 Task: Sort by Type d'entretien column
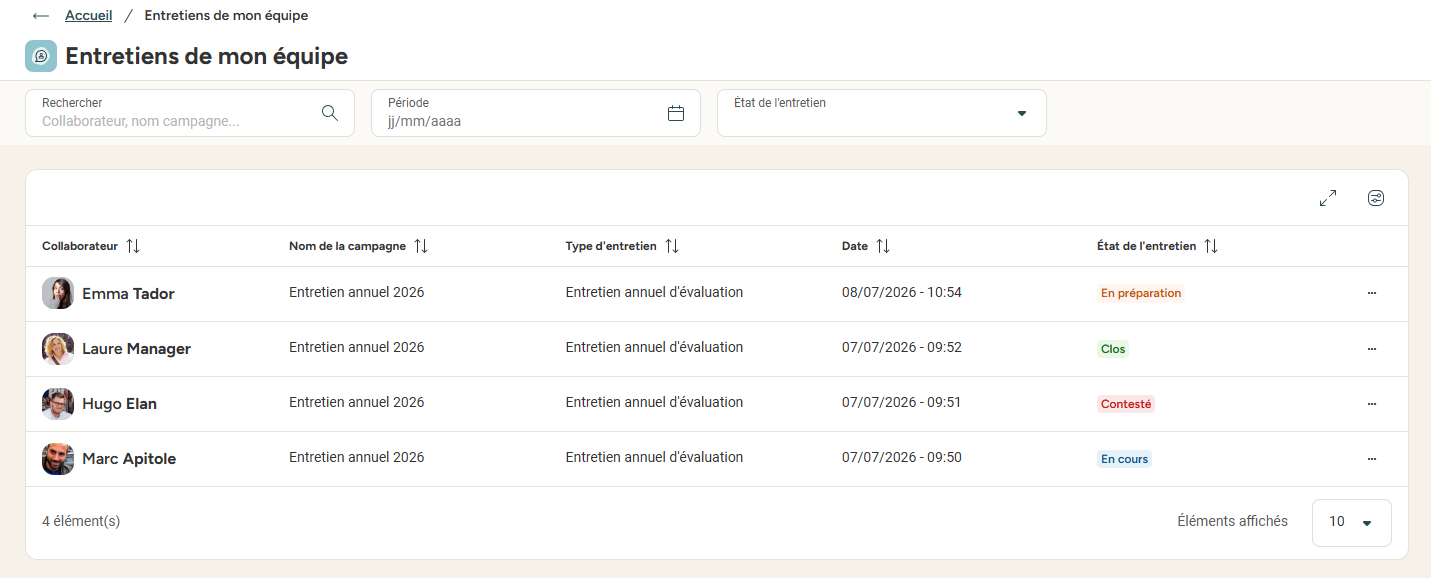click(x=672, y=246)
